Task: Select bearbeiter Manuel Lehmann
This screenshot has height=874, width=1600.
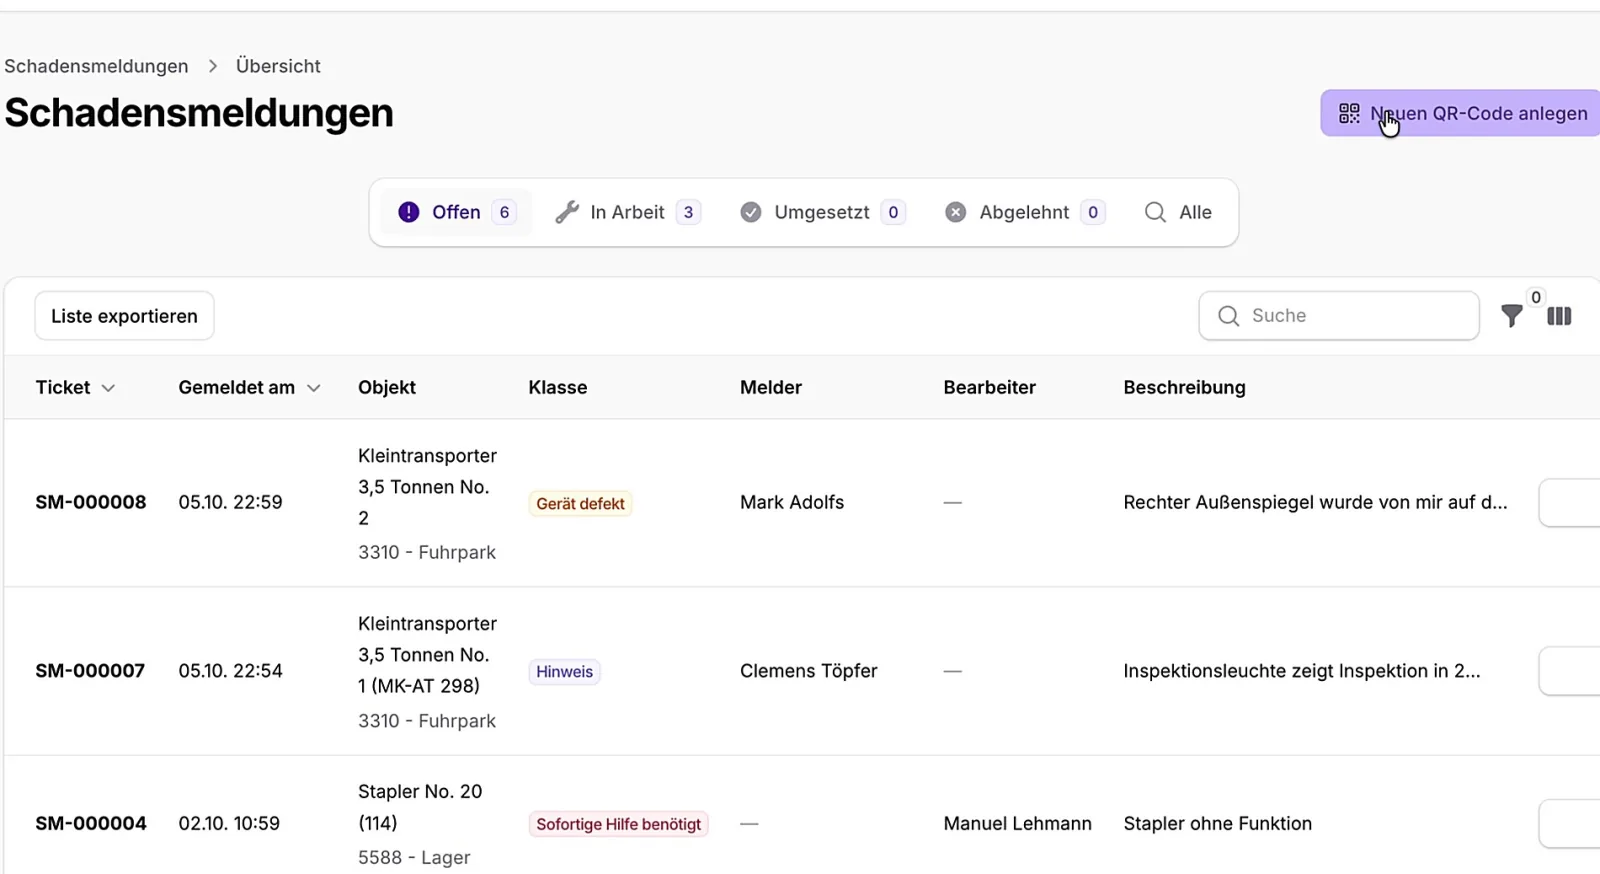Action: coord(1018,824)
